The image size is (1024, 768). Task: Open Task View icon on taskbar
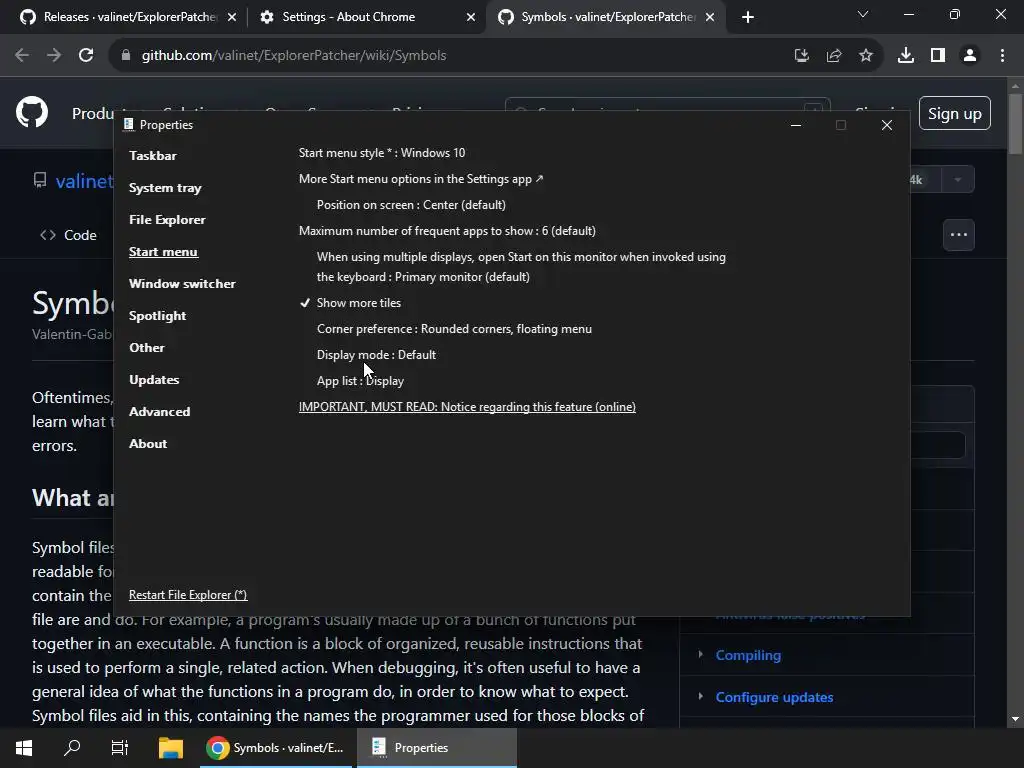pos(120,748)
